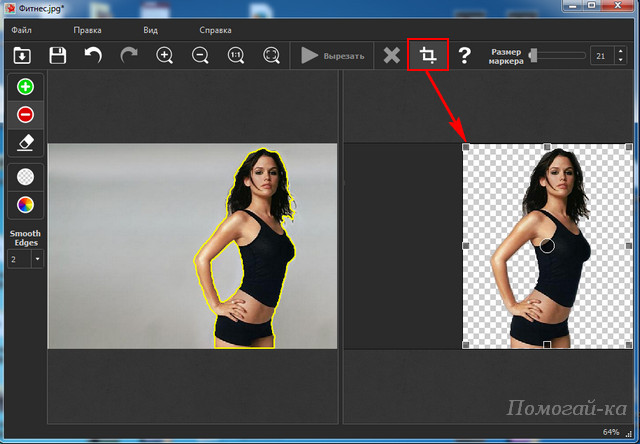Set zoom to 1:1 actual size
This screenshot has height=444, width=640.
tap(236, 56)
